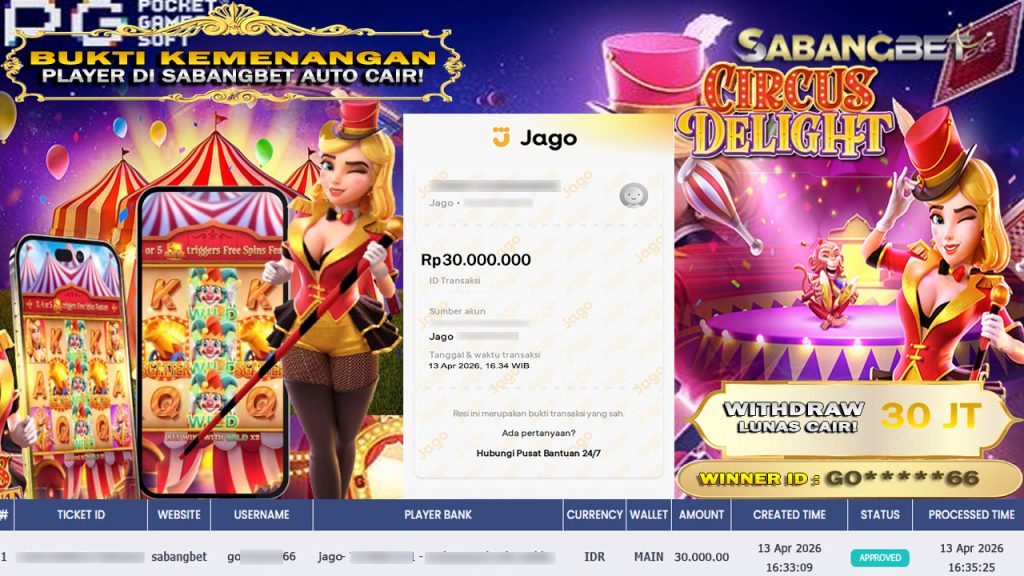Click Hubungi Pusat Bantuan 24/7 link
Viewport: 1024px width, 576px height.
(x=538, y=453)
